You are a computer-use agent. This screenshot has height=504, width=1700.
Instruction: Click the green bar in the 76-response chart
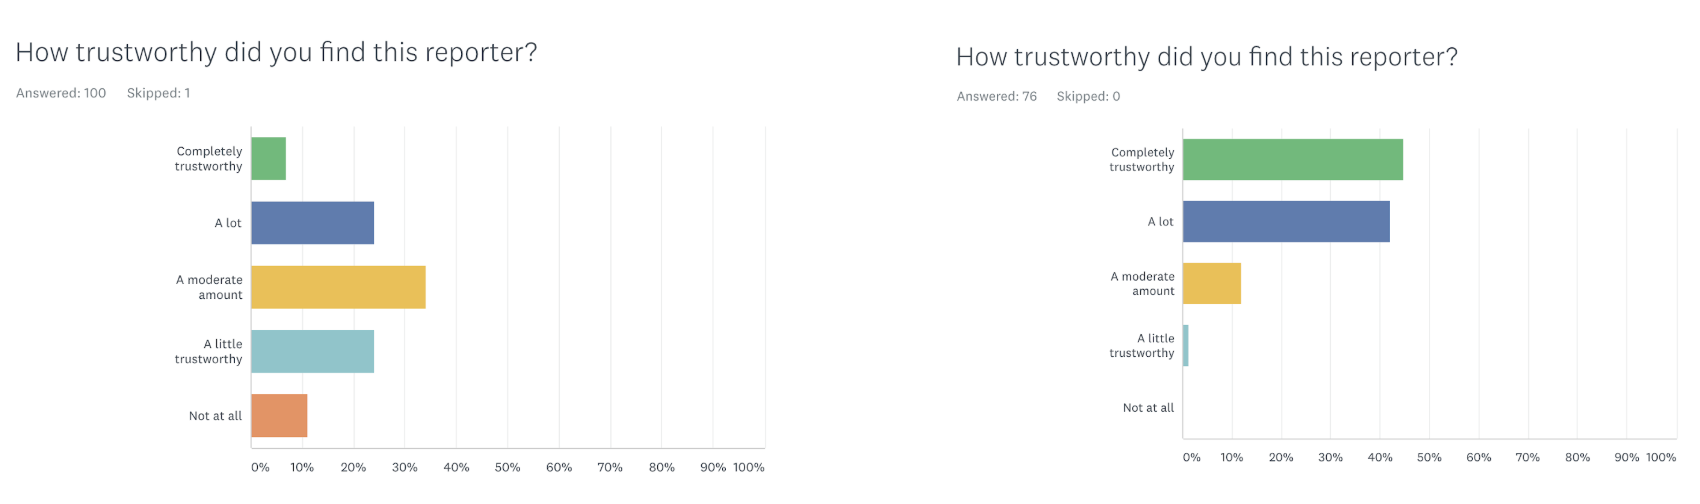(x=1292, y=160)
